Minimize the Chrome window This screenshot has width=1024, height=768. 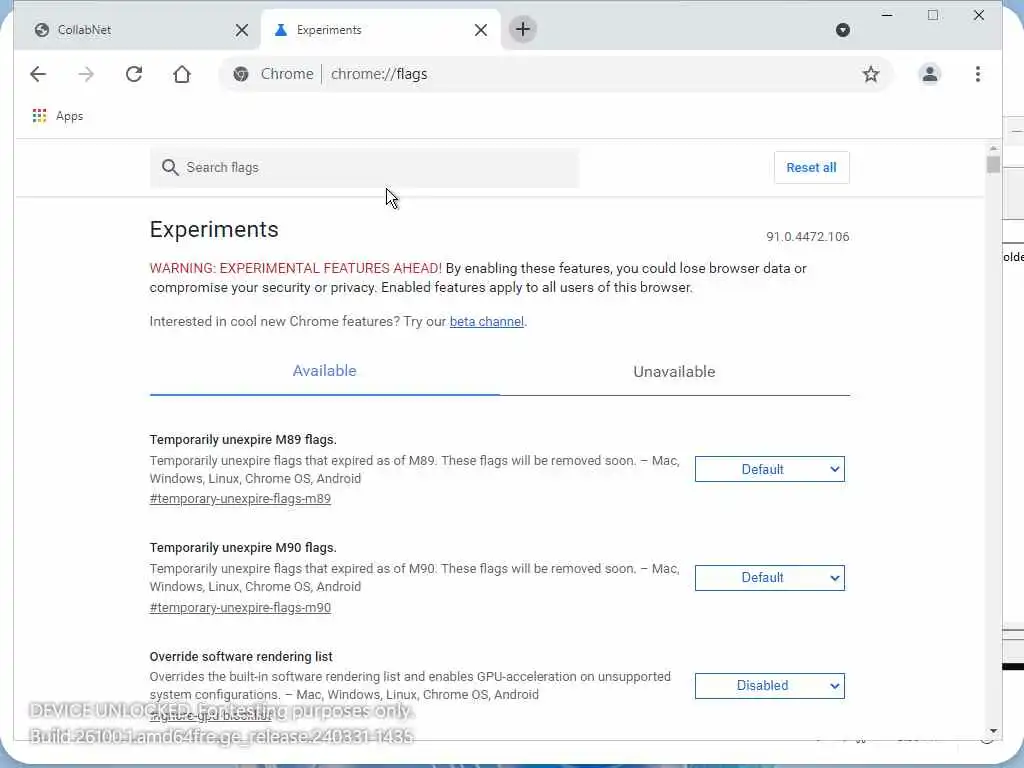coord(887,15)
